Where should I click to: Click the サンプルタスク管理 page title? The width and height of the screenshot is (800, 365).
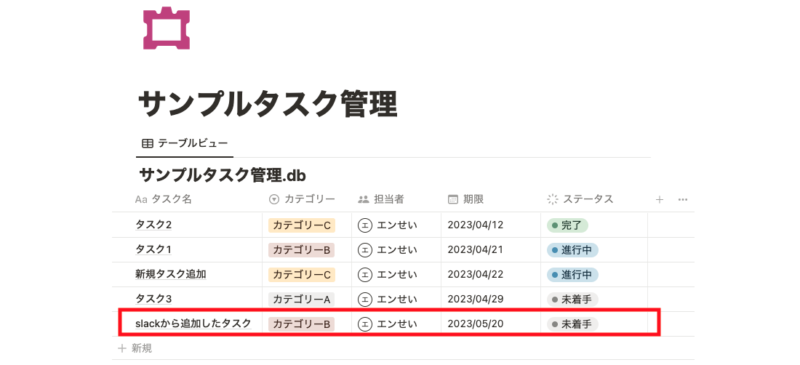[267, 105]
